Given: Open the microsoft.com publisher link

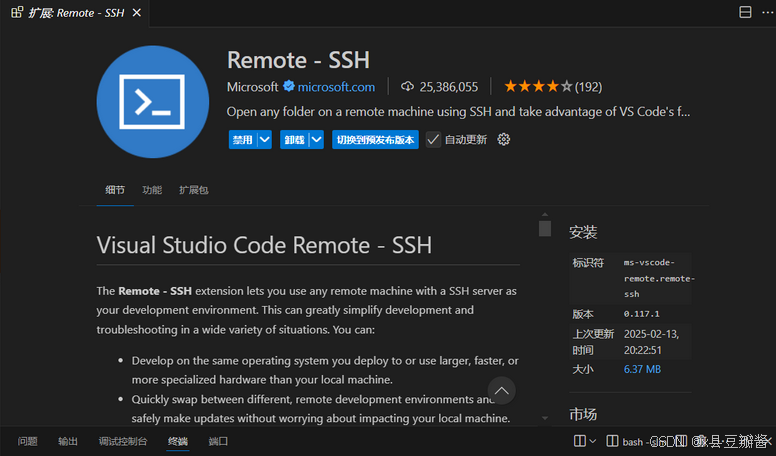Looking at the screenshot, I should tap(336, 87).
